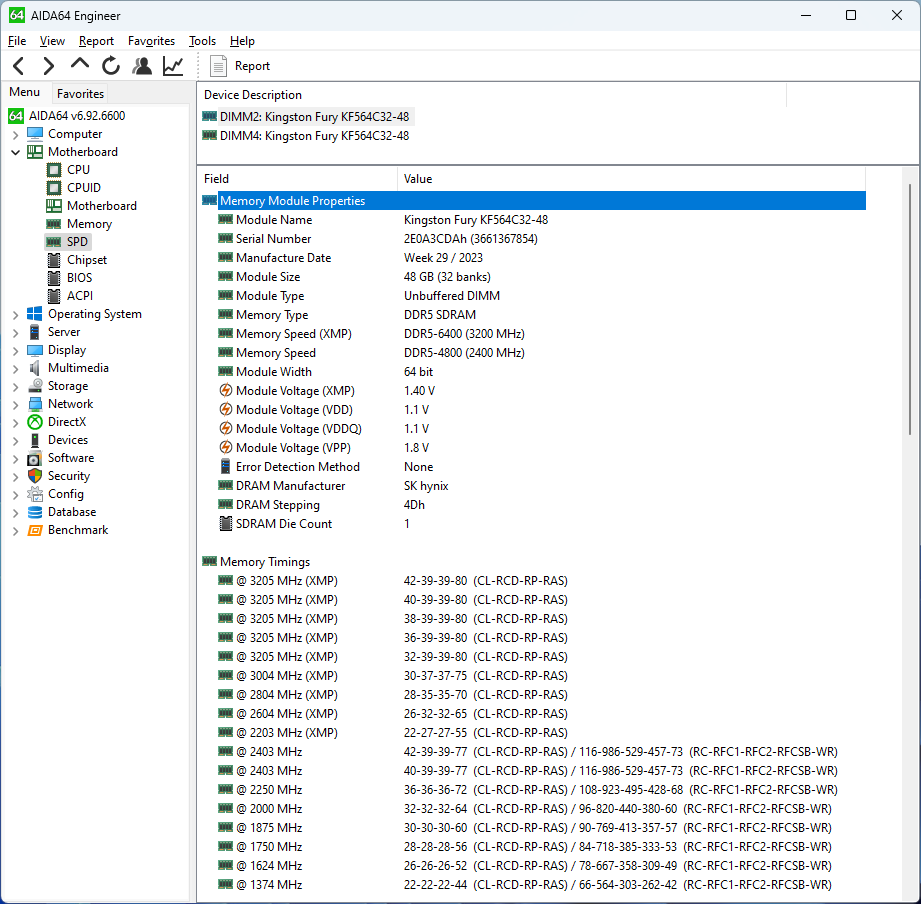Collapse the Motherboard tree node
The height and width of the screenshot is (904, 921).
point(16,152)
